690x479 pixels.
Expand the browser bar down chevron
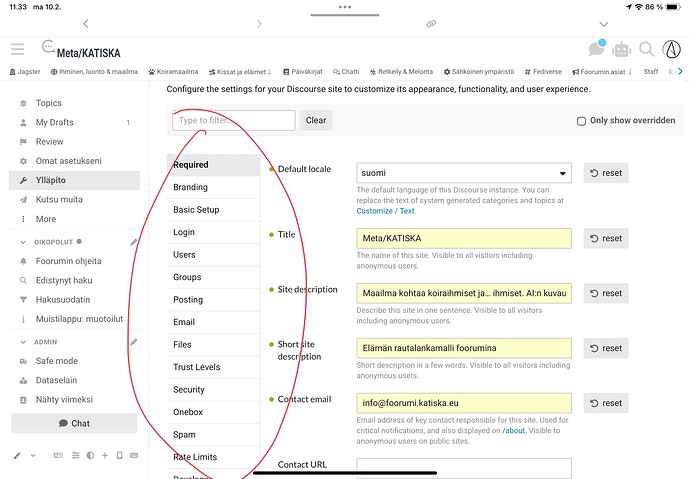coord(604,24)
